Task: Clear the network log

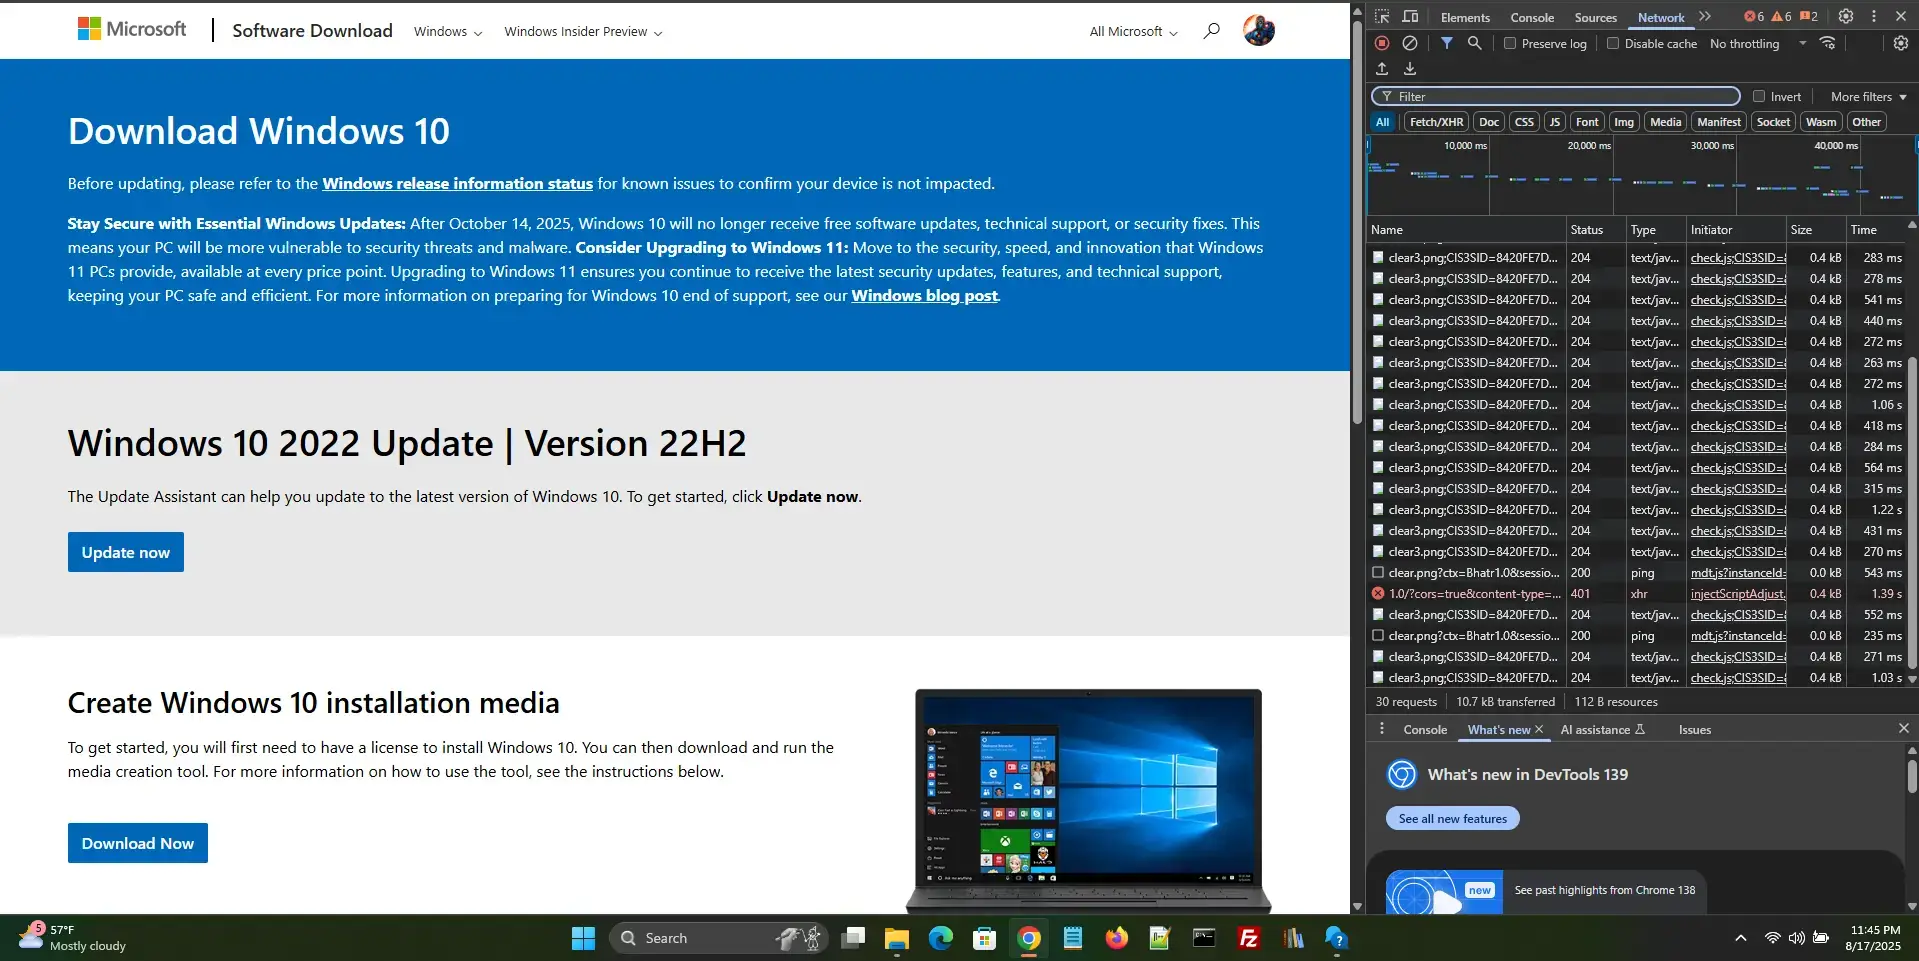Action: click(1409, 43)
